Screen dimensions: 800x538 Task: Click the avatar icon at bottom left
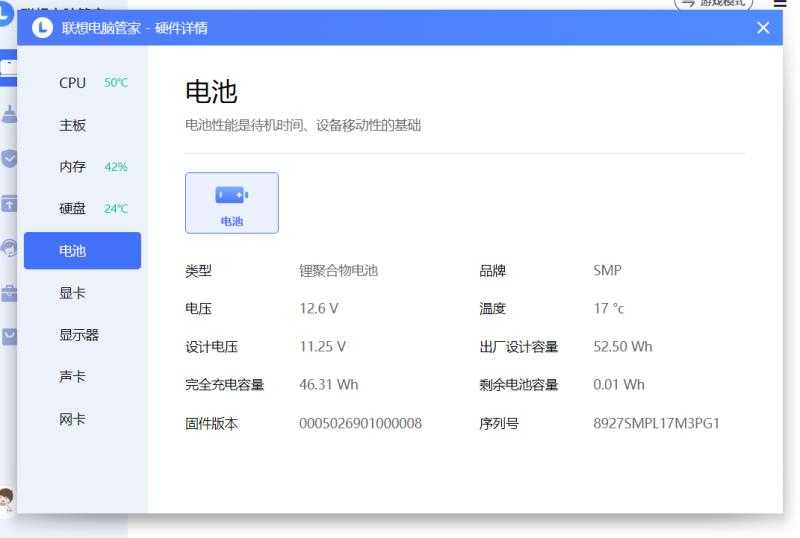coord(7,499)
